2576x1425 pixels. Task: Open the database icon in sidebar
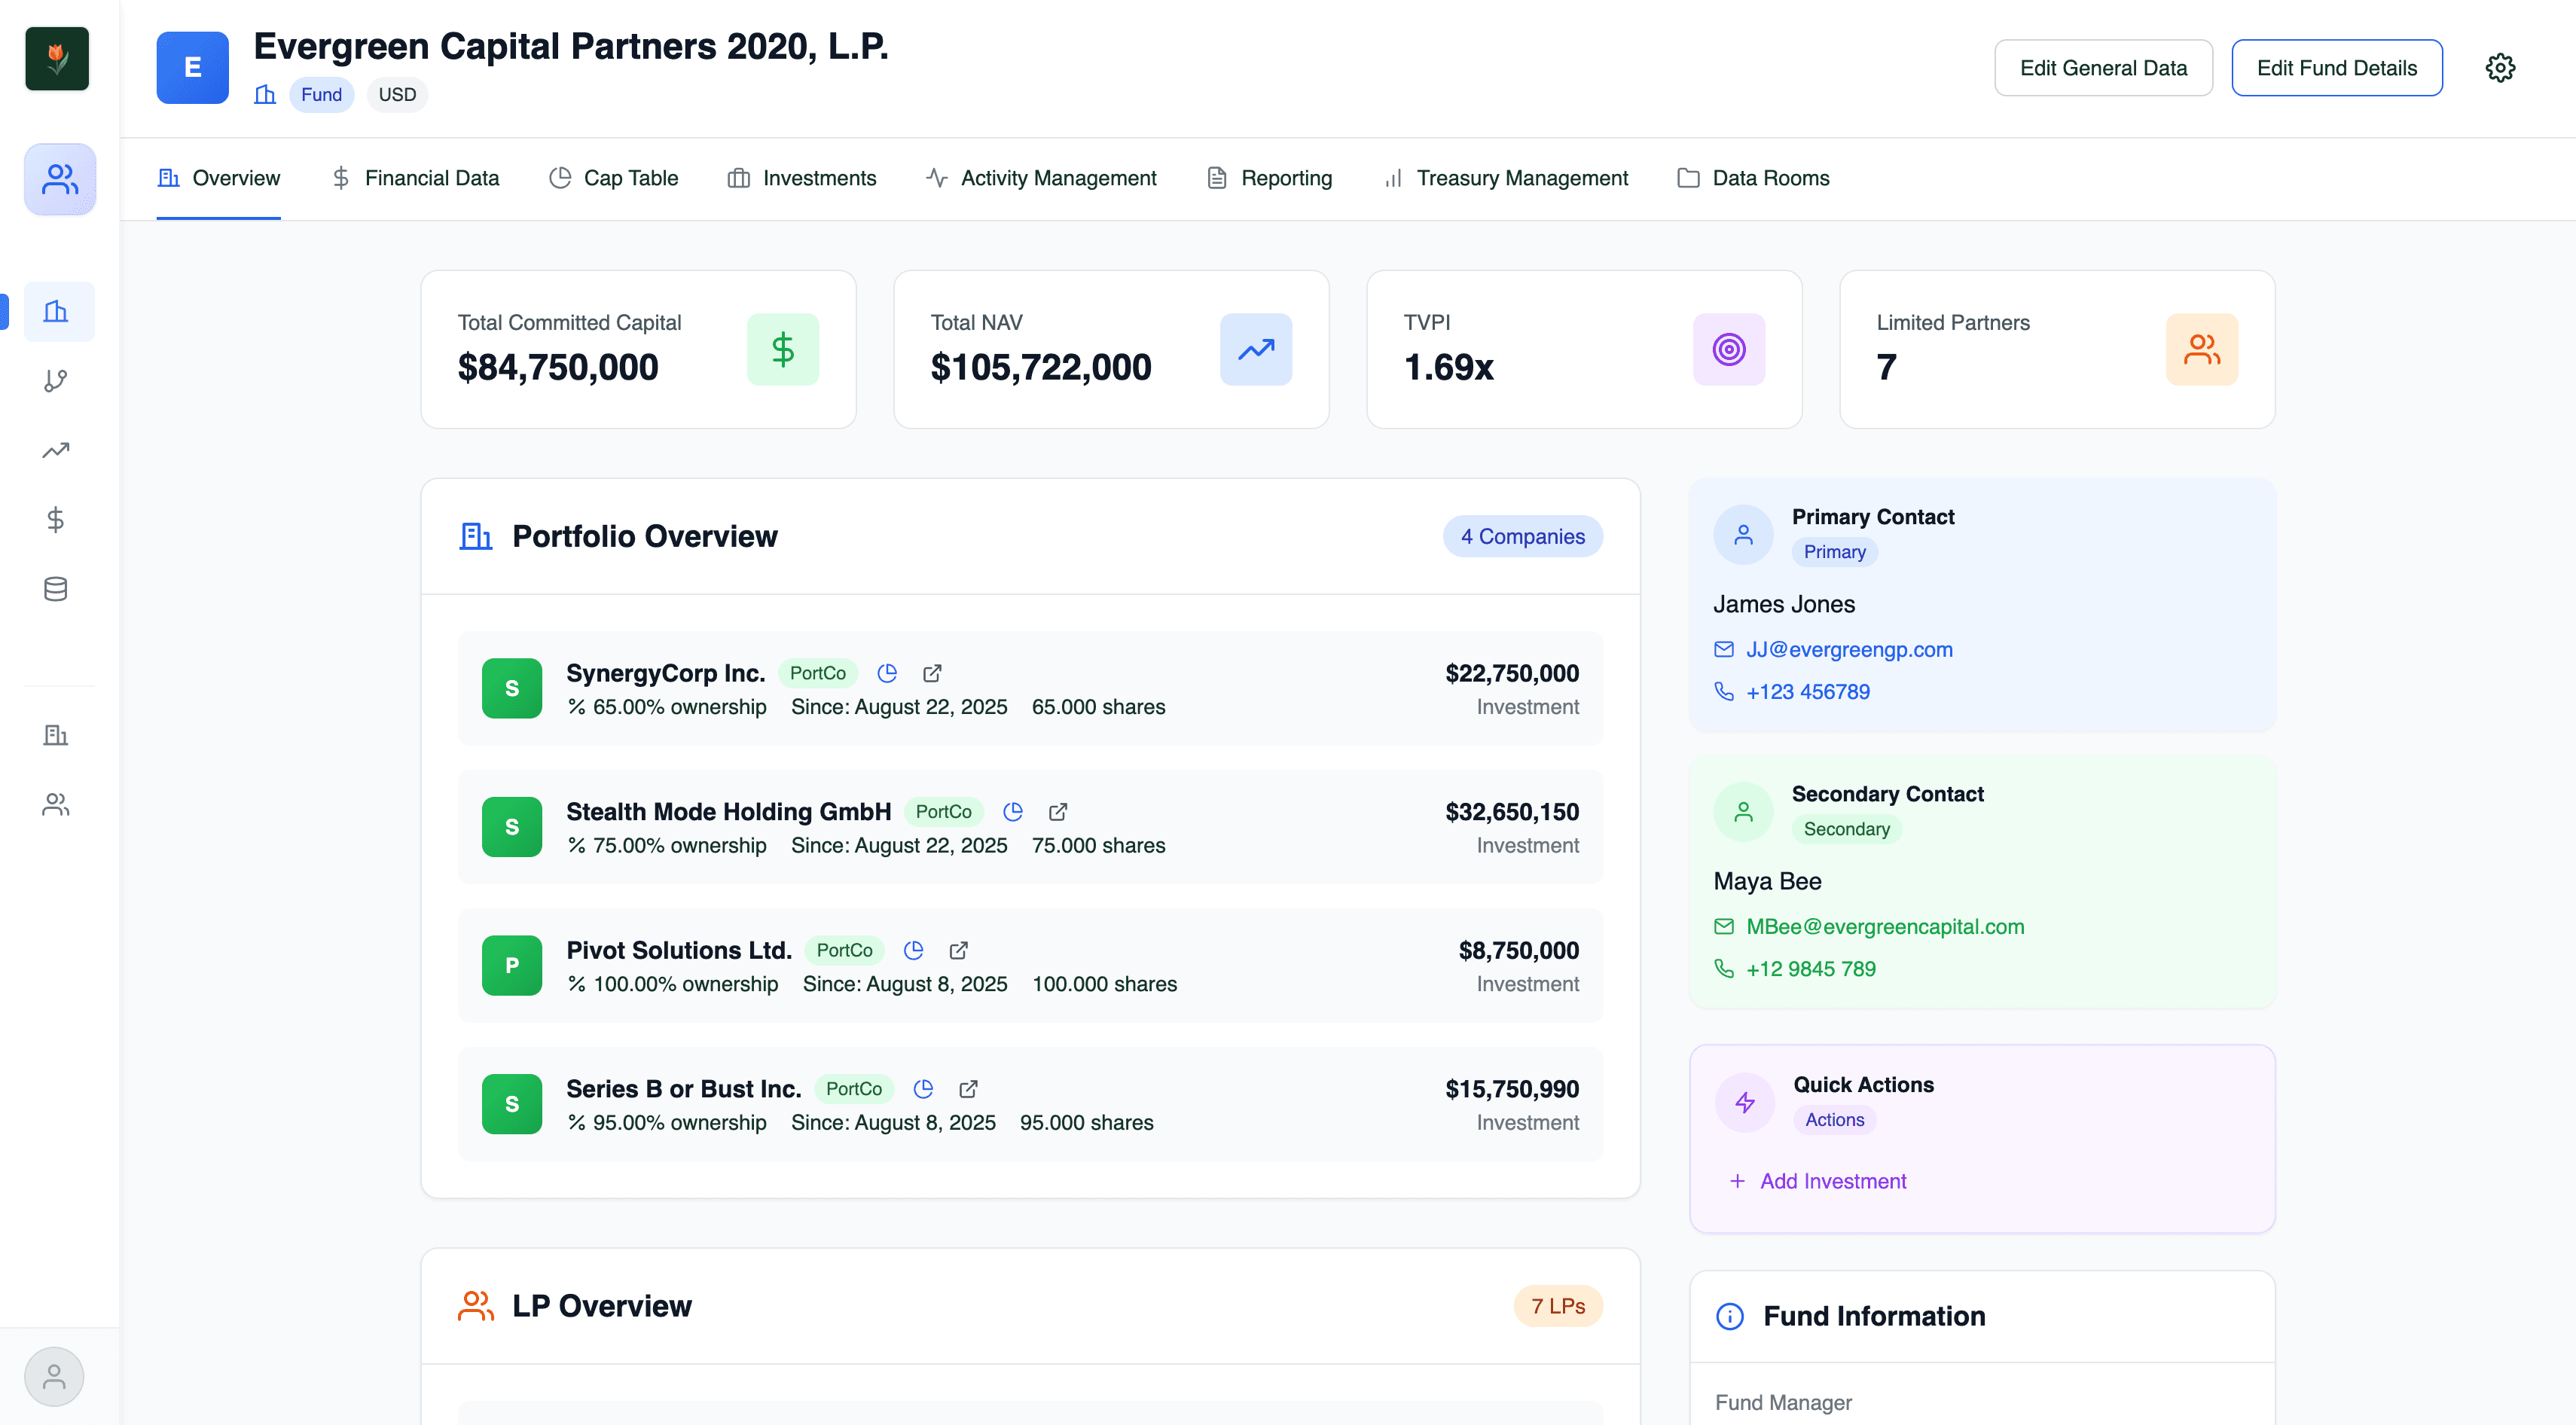tap(56, 589)
